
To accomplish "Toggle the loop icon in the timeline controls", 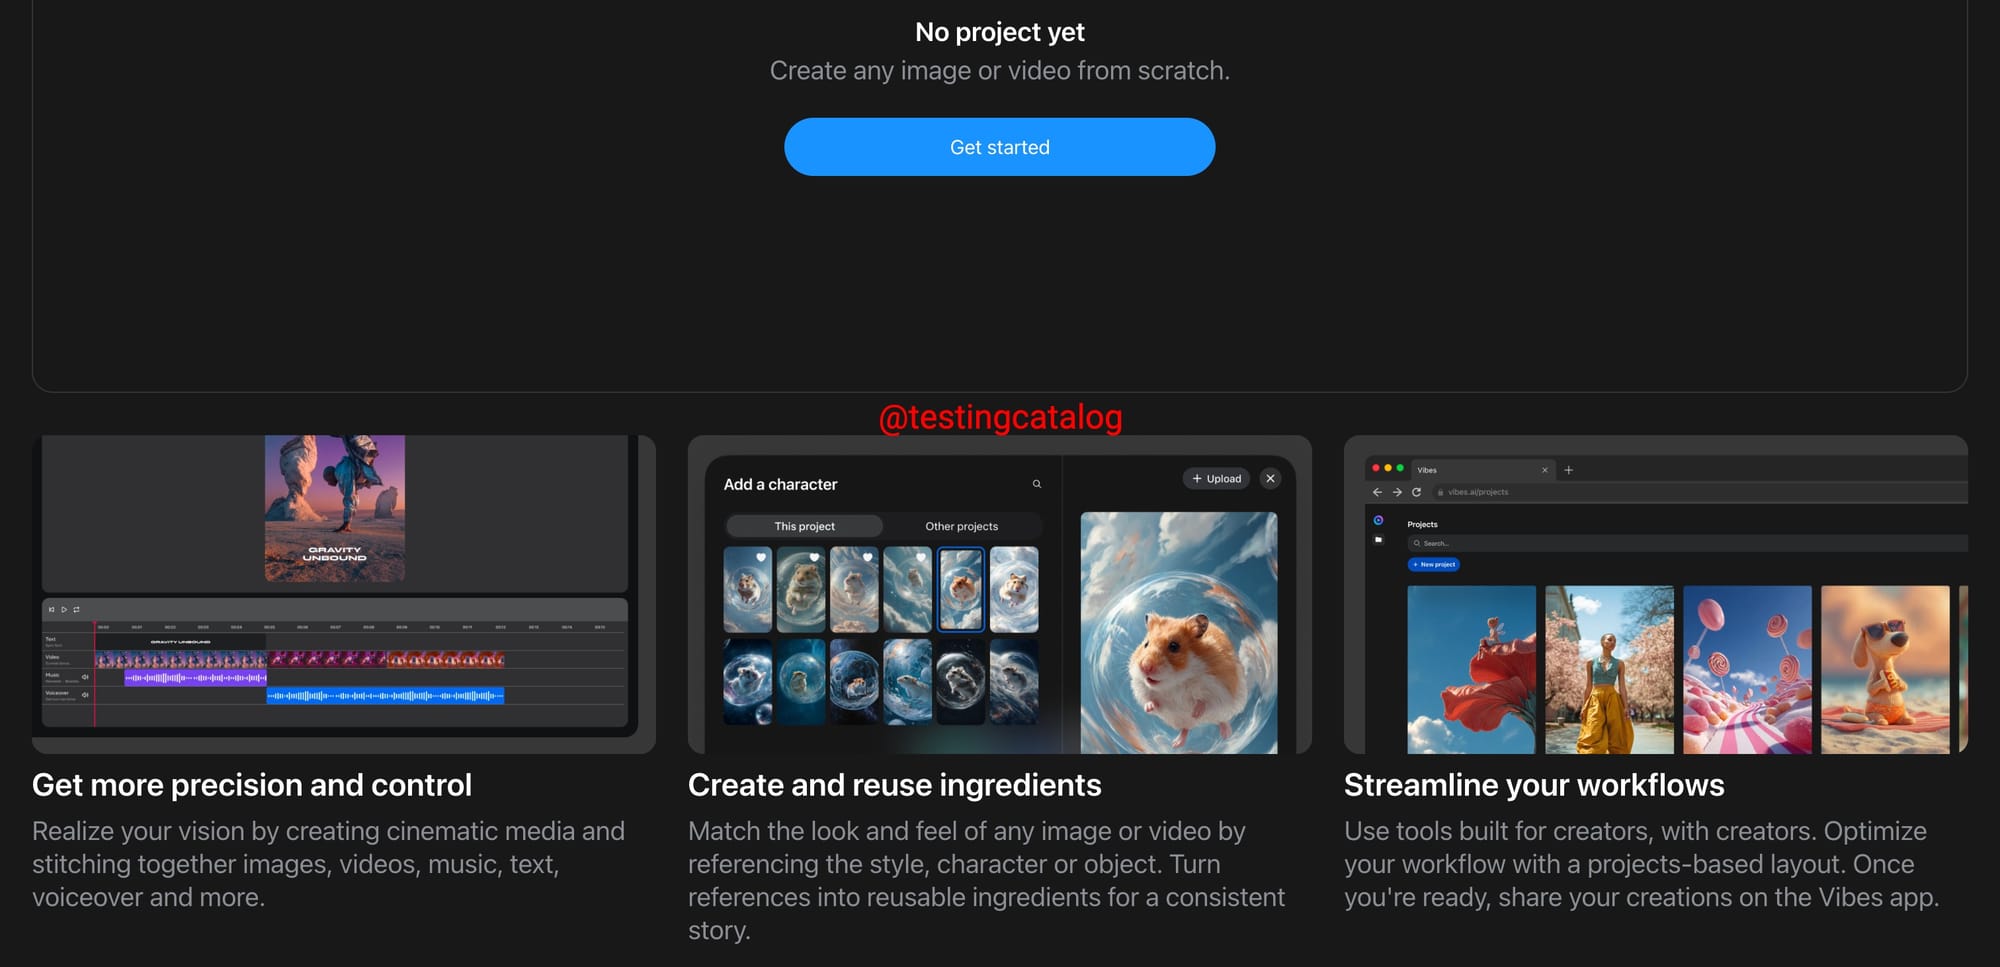I will pyautogui.click(x=76, y=609).
